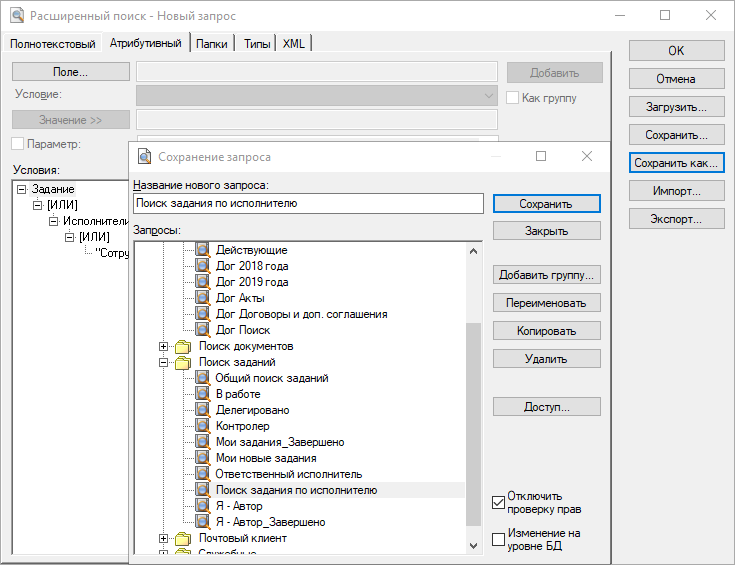Collapse the 'Задание' conditions node
This screenshot has height=565, width=735.
point(22,189)
